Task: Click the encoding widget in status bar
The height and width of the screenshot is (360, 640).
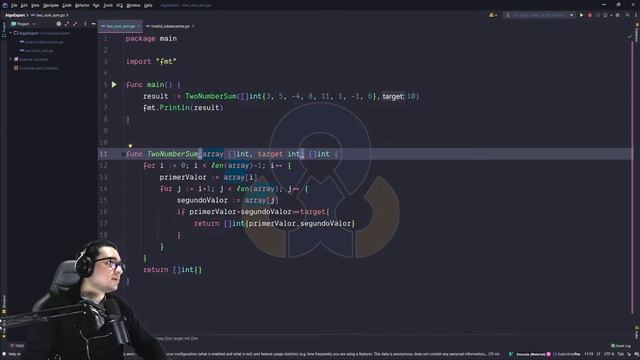Action: point(608,354)
